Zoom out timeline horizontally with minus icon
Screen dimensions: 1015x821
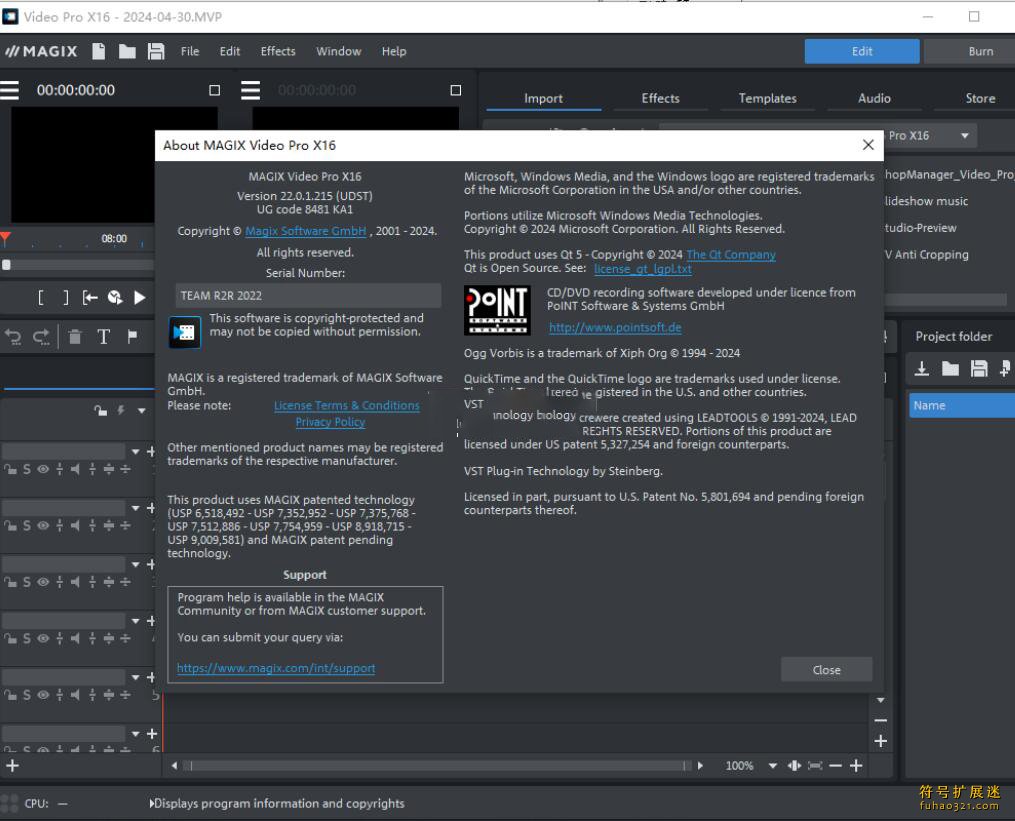pos(835,765)
